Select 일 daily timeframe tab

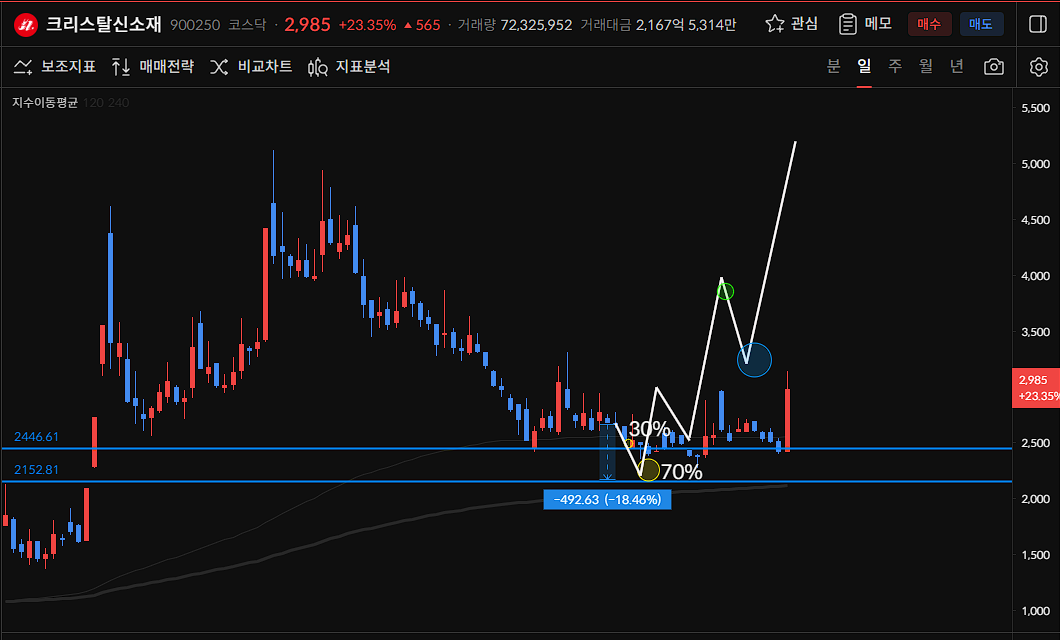864,66
